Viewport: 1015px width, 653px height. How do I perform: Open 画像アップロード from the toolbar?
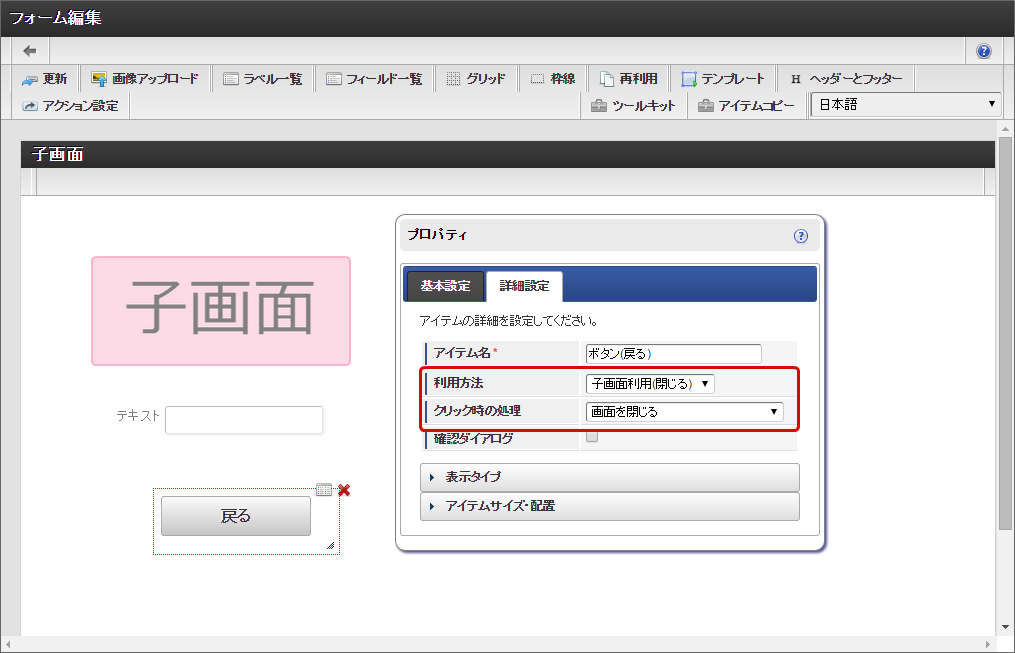(145, 79)
